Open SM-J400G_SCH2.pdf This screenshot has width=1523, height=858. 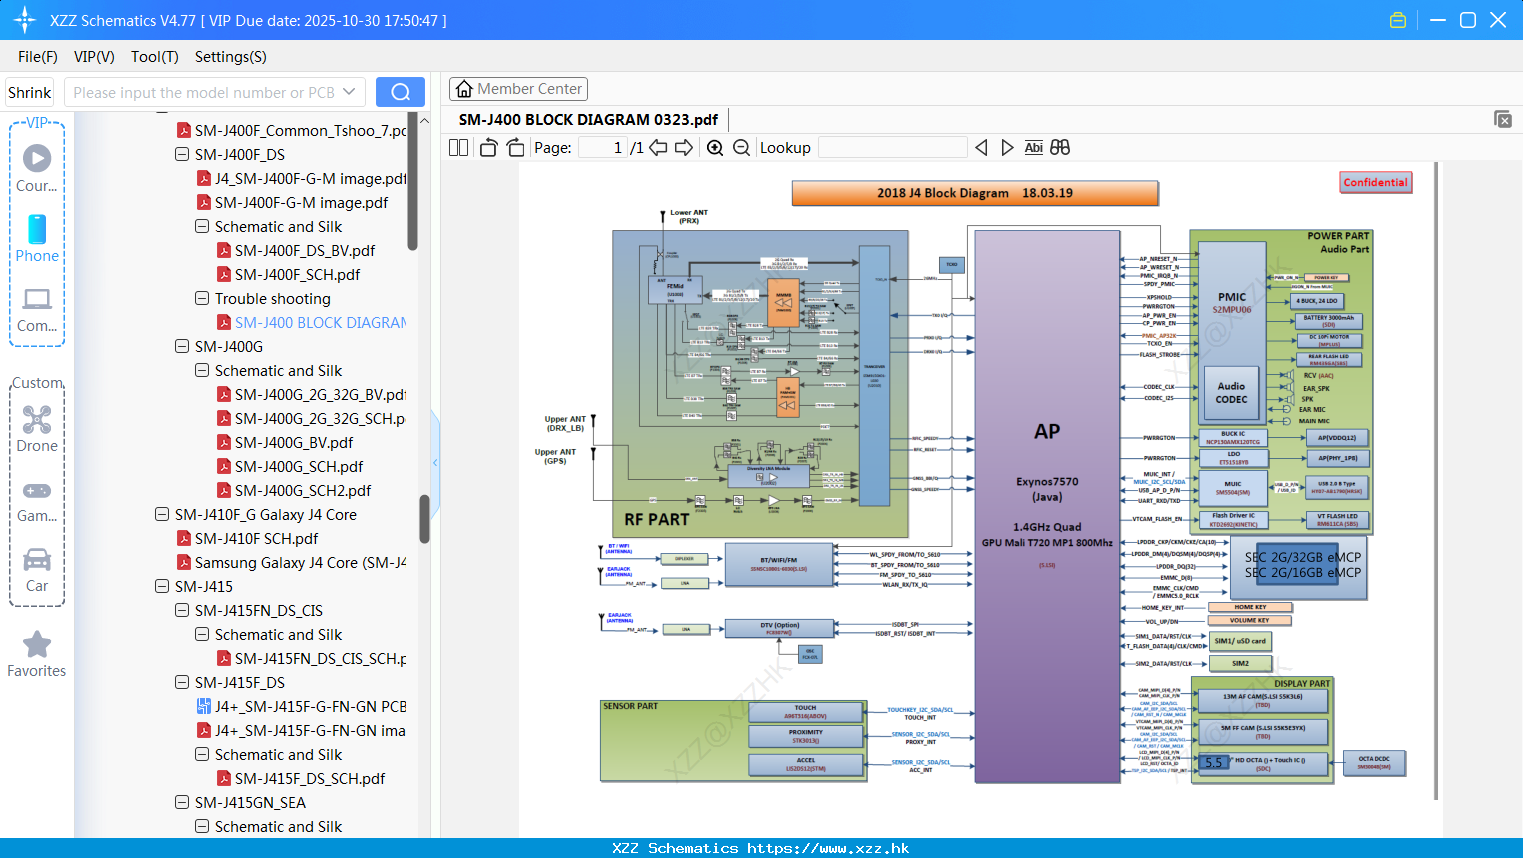point(294,490)
